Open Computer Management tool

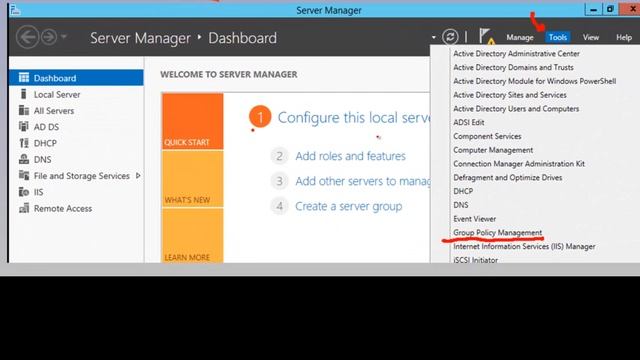[493, 150]
